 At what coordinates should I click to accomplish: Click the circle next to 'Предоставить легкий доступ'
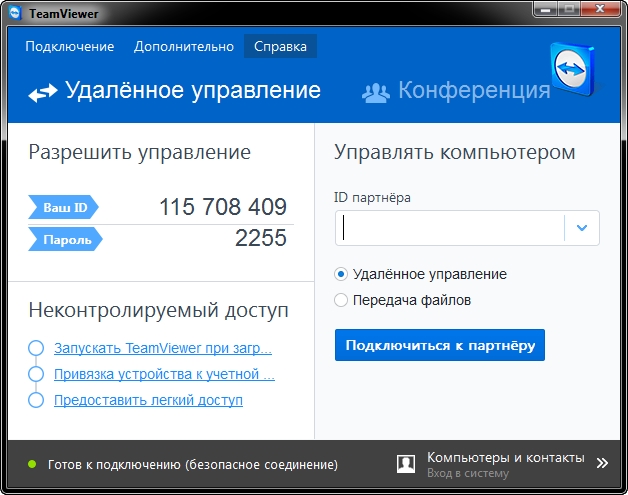click(x=36, y=400)
